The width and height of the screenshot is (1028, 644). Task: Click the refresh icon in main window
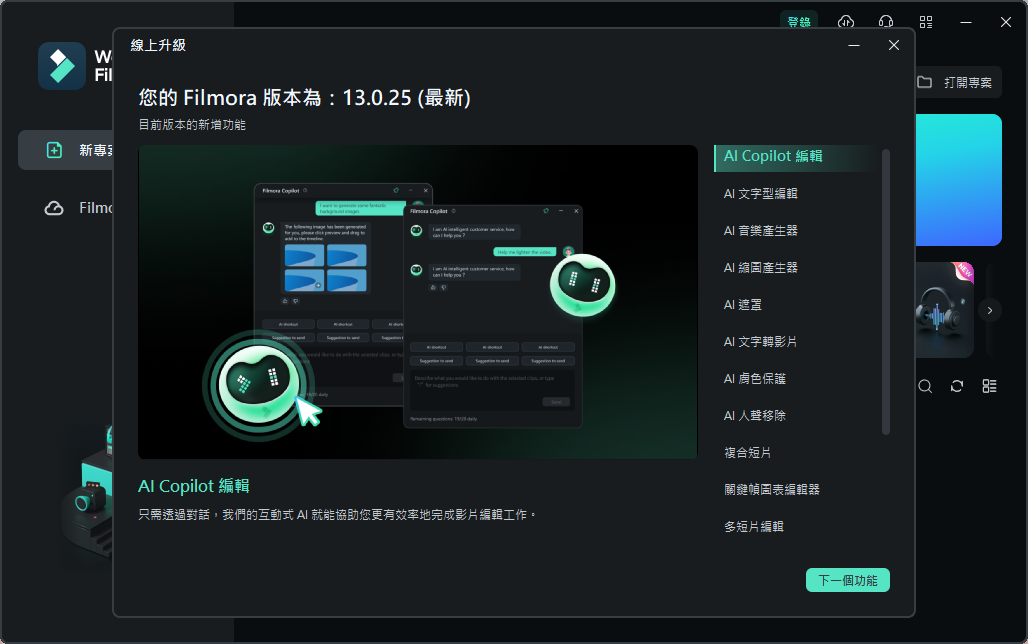tap(957, 386)
